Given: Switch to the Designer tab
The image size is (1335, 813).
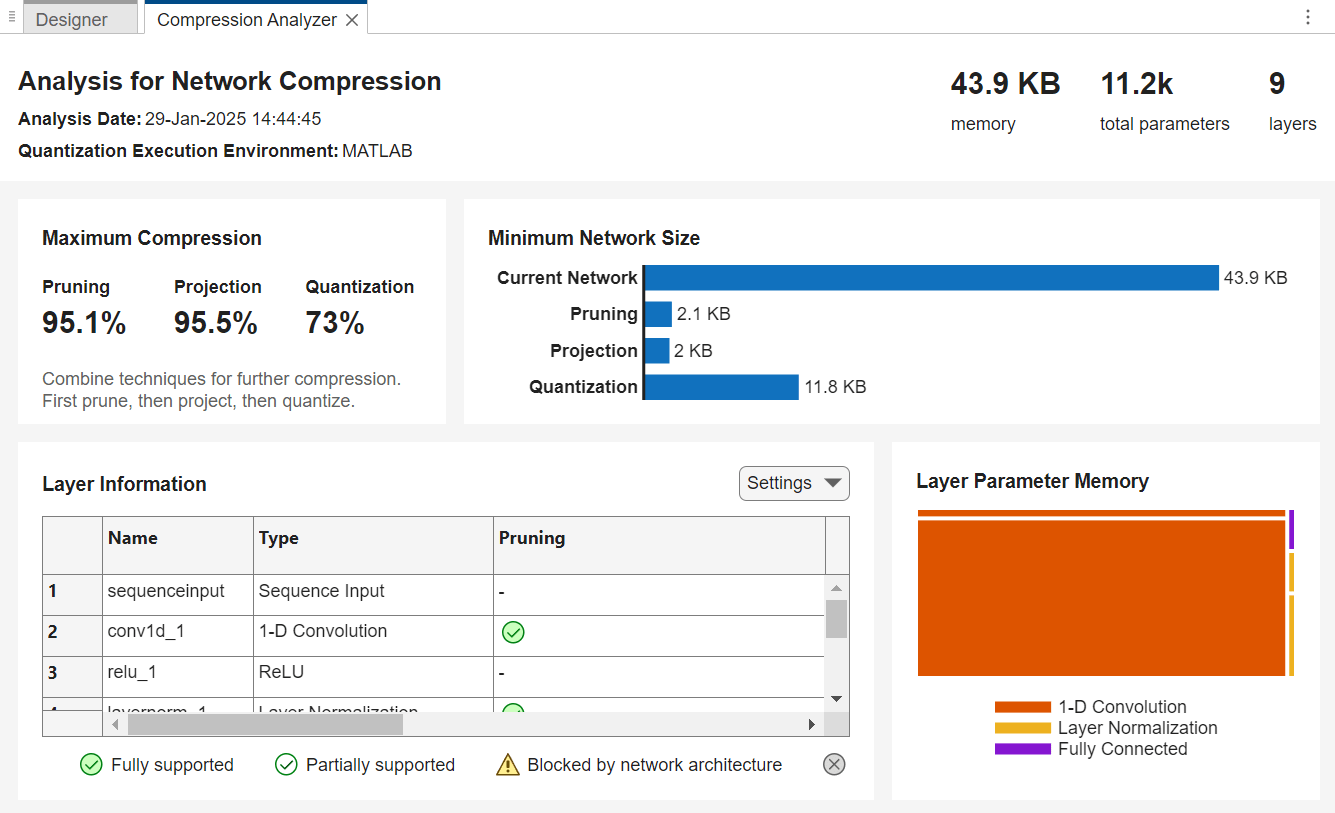Looking at the screenshot, I should pos(72,20).
